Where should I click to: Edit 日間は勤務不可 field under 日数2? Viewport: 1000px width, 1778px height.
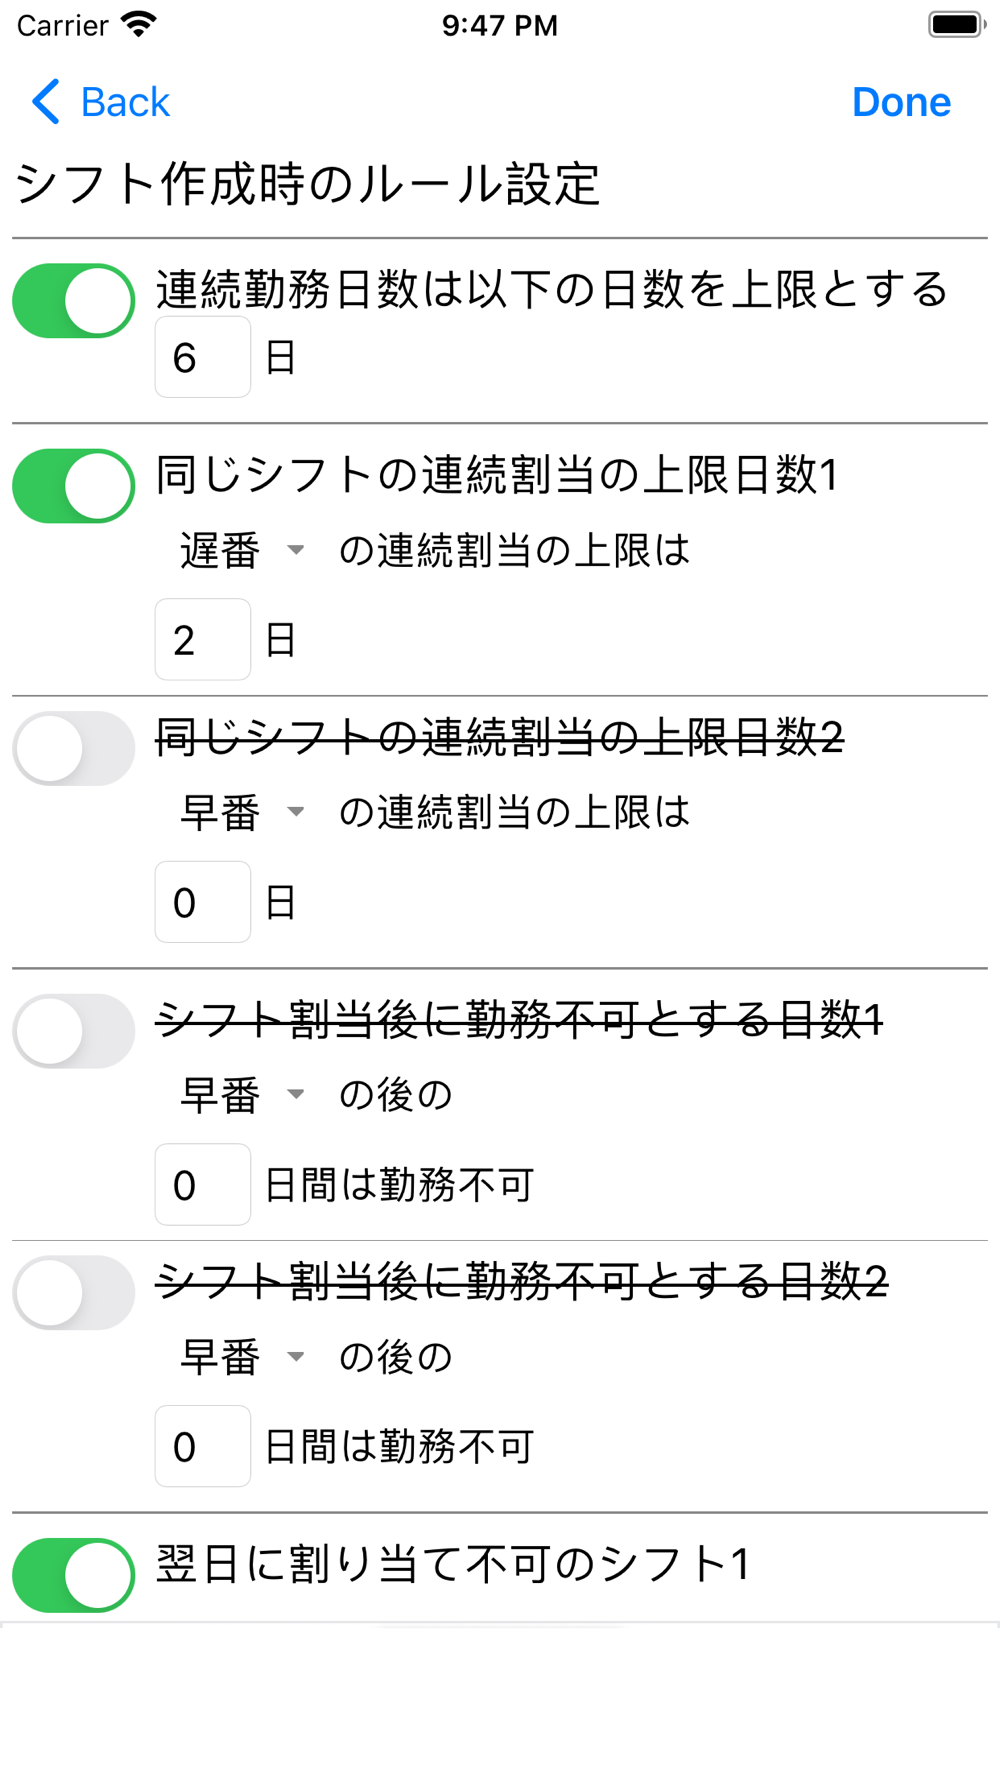(x=203, y=1446)
